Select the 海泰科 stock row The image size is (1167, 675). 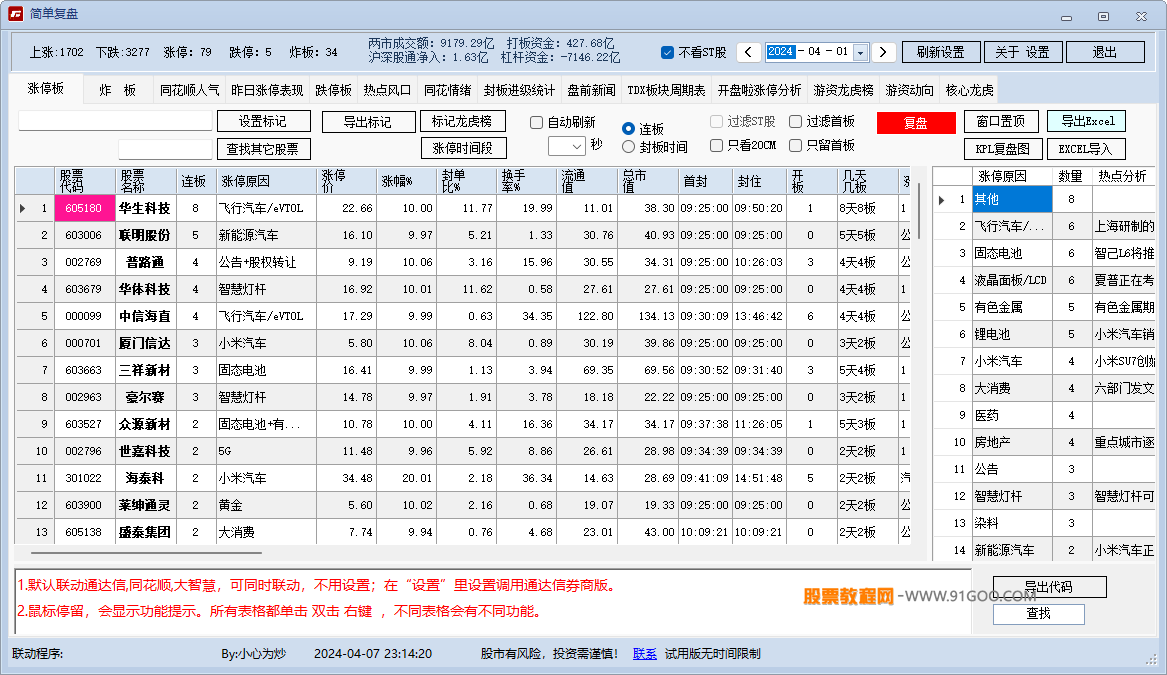462,479
